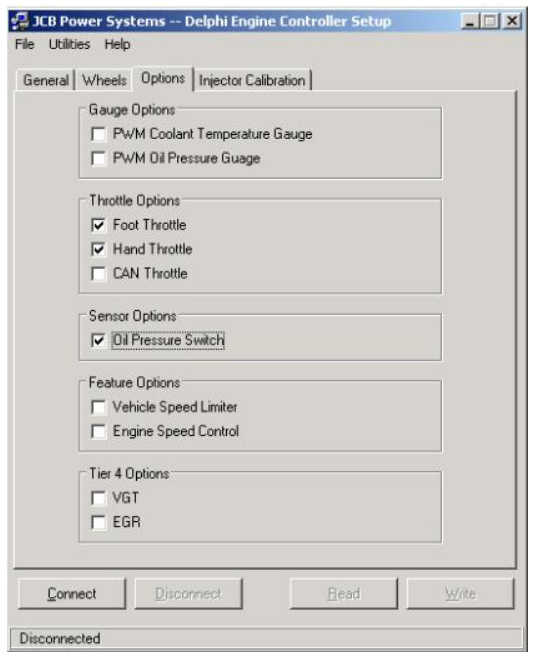Tick the EGR checkbox
Screen dimensions: 538x662
[x=98, y=523]
